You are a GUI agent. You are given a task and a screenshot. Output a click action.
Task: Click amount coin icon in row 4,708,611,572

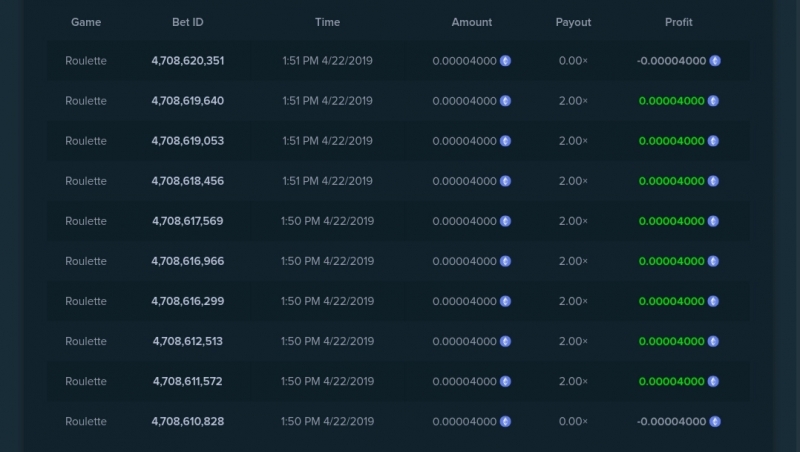pyautogui.click(x=505, y=381)
